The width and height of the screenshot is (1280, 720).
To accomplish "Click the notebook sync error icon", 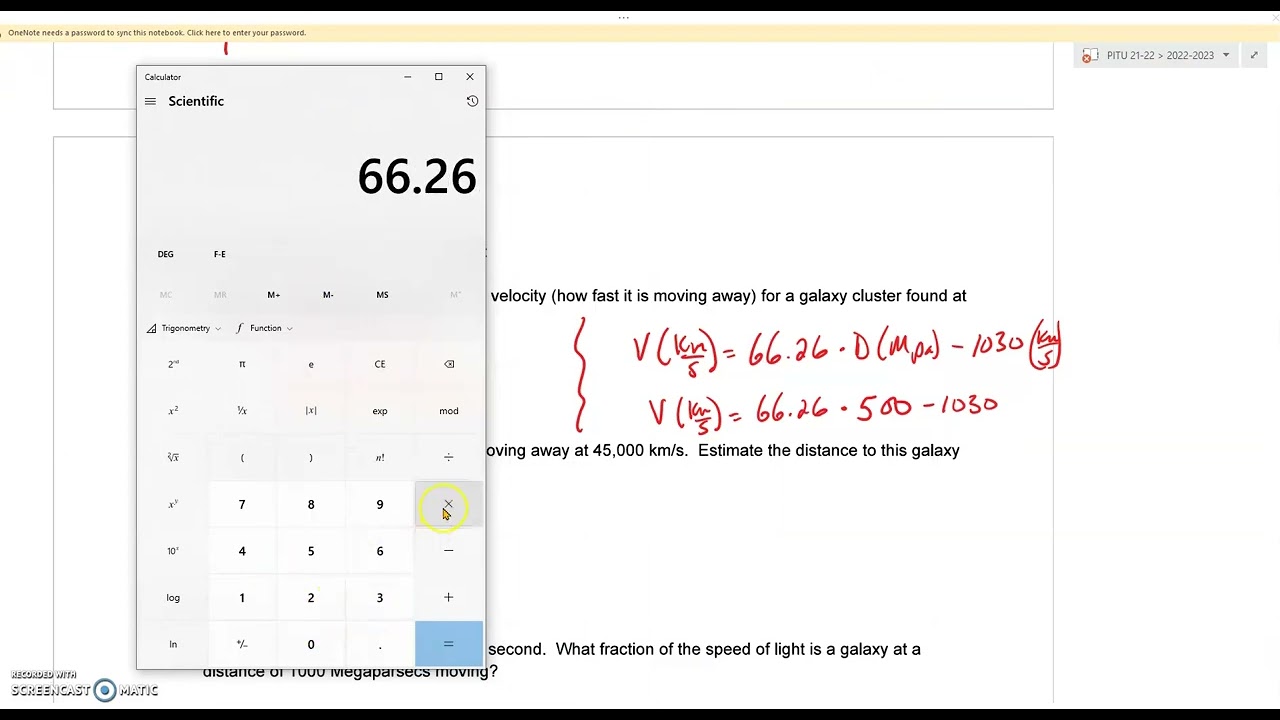I will tap(1089, 56).
